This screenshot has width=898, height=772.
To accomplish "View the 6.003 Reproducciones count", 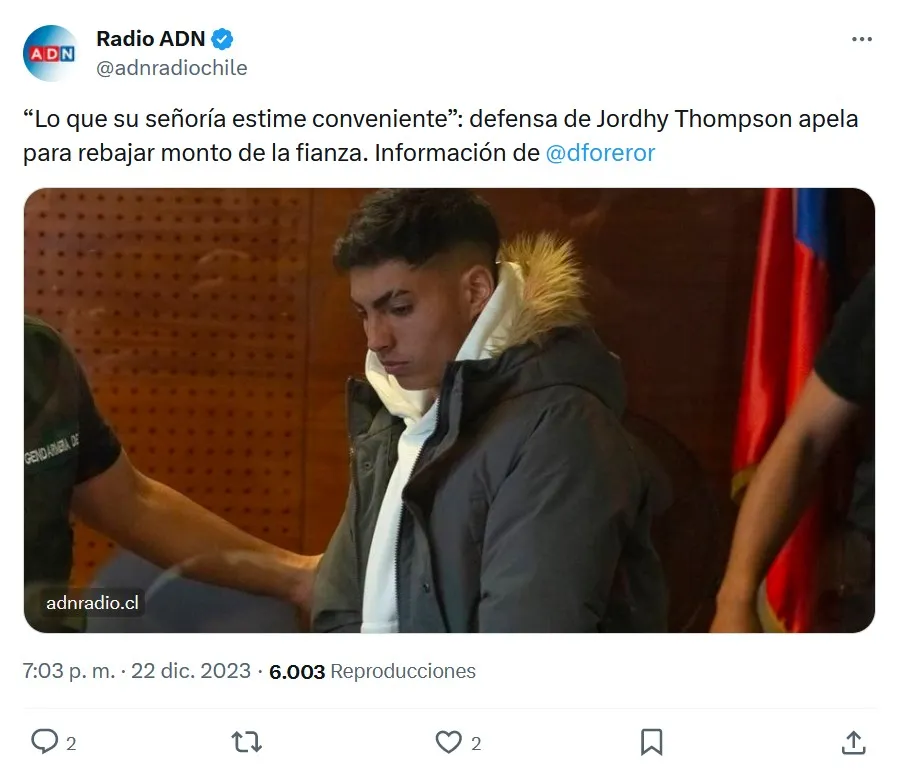I will (372, 671).
